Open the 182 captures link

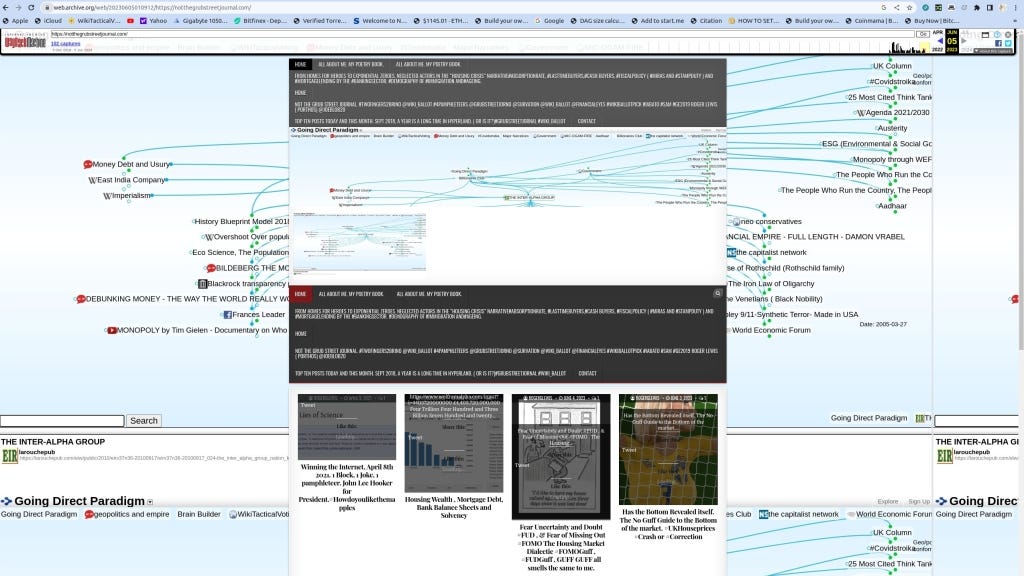(65, 44)
